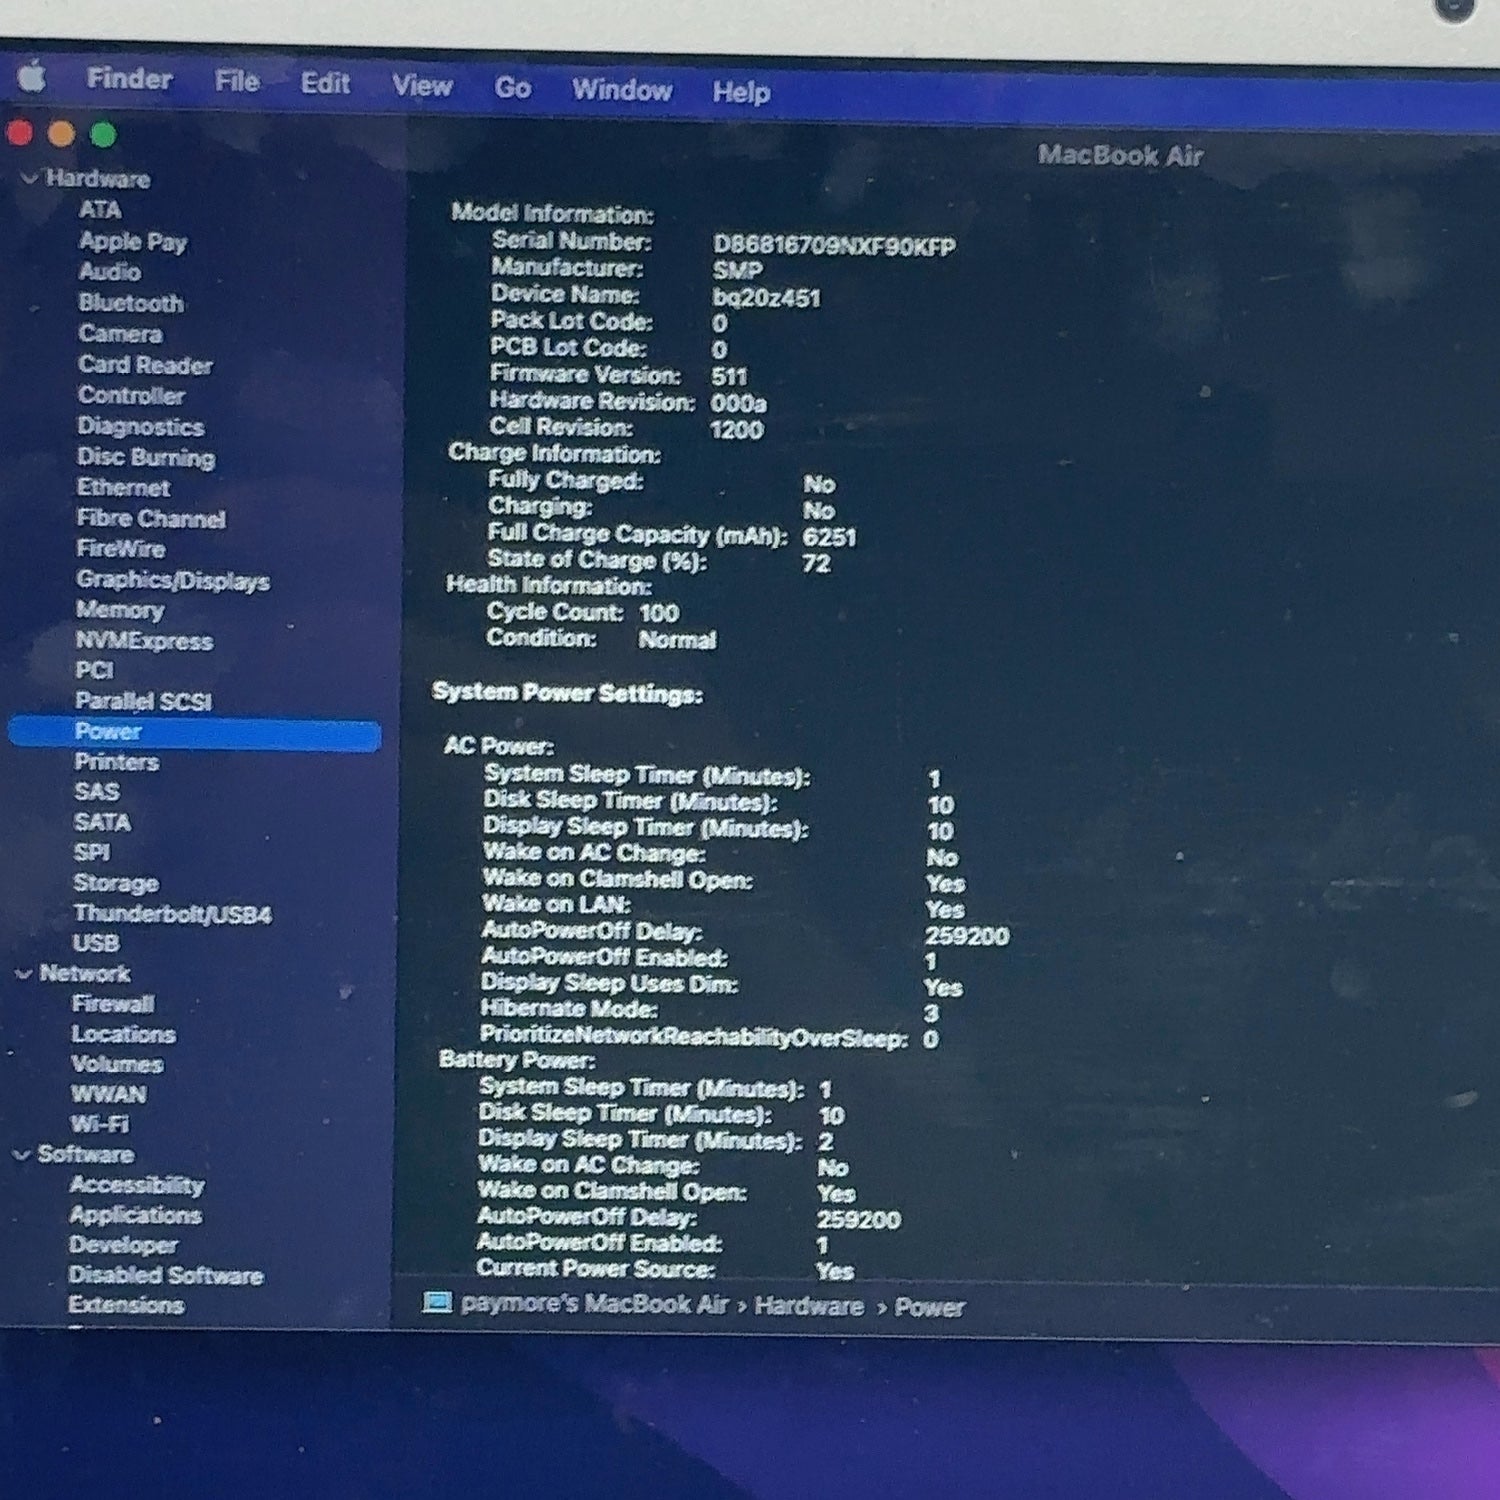Click Hardware in the path bar

pyautogui.click(x=809, y=1306)
